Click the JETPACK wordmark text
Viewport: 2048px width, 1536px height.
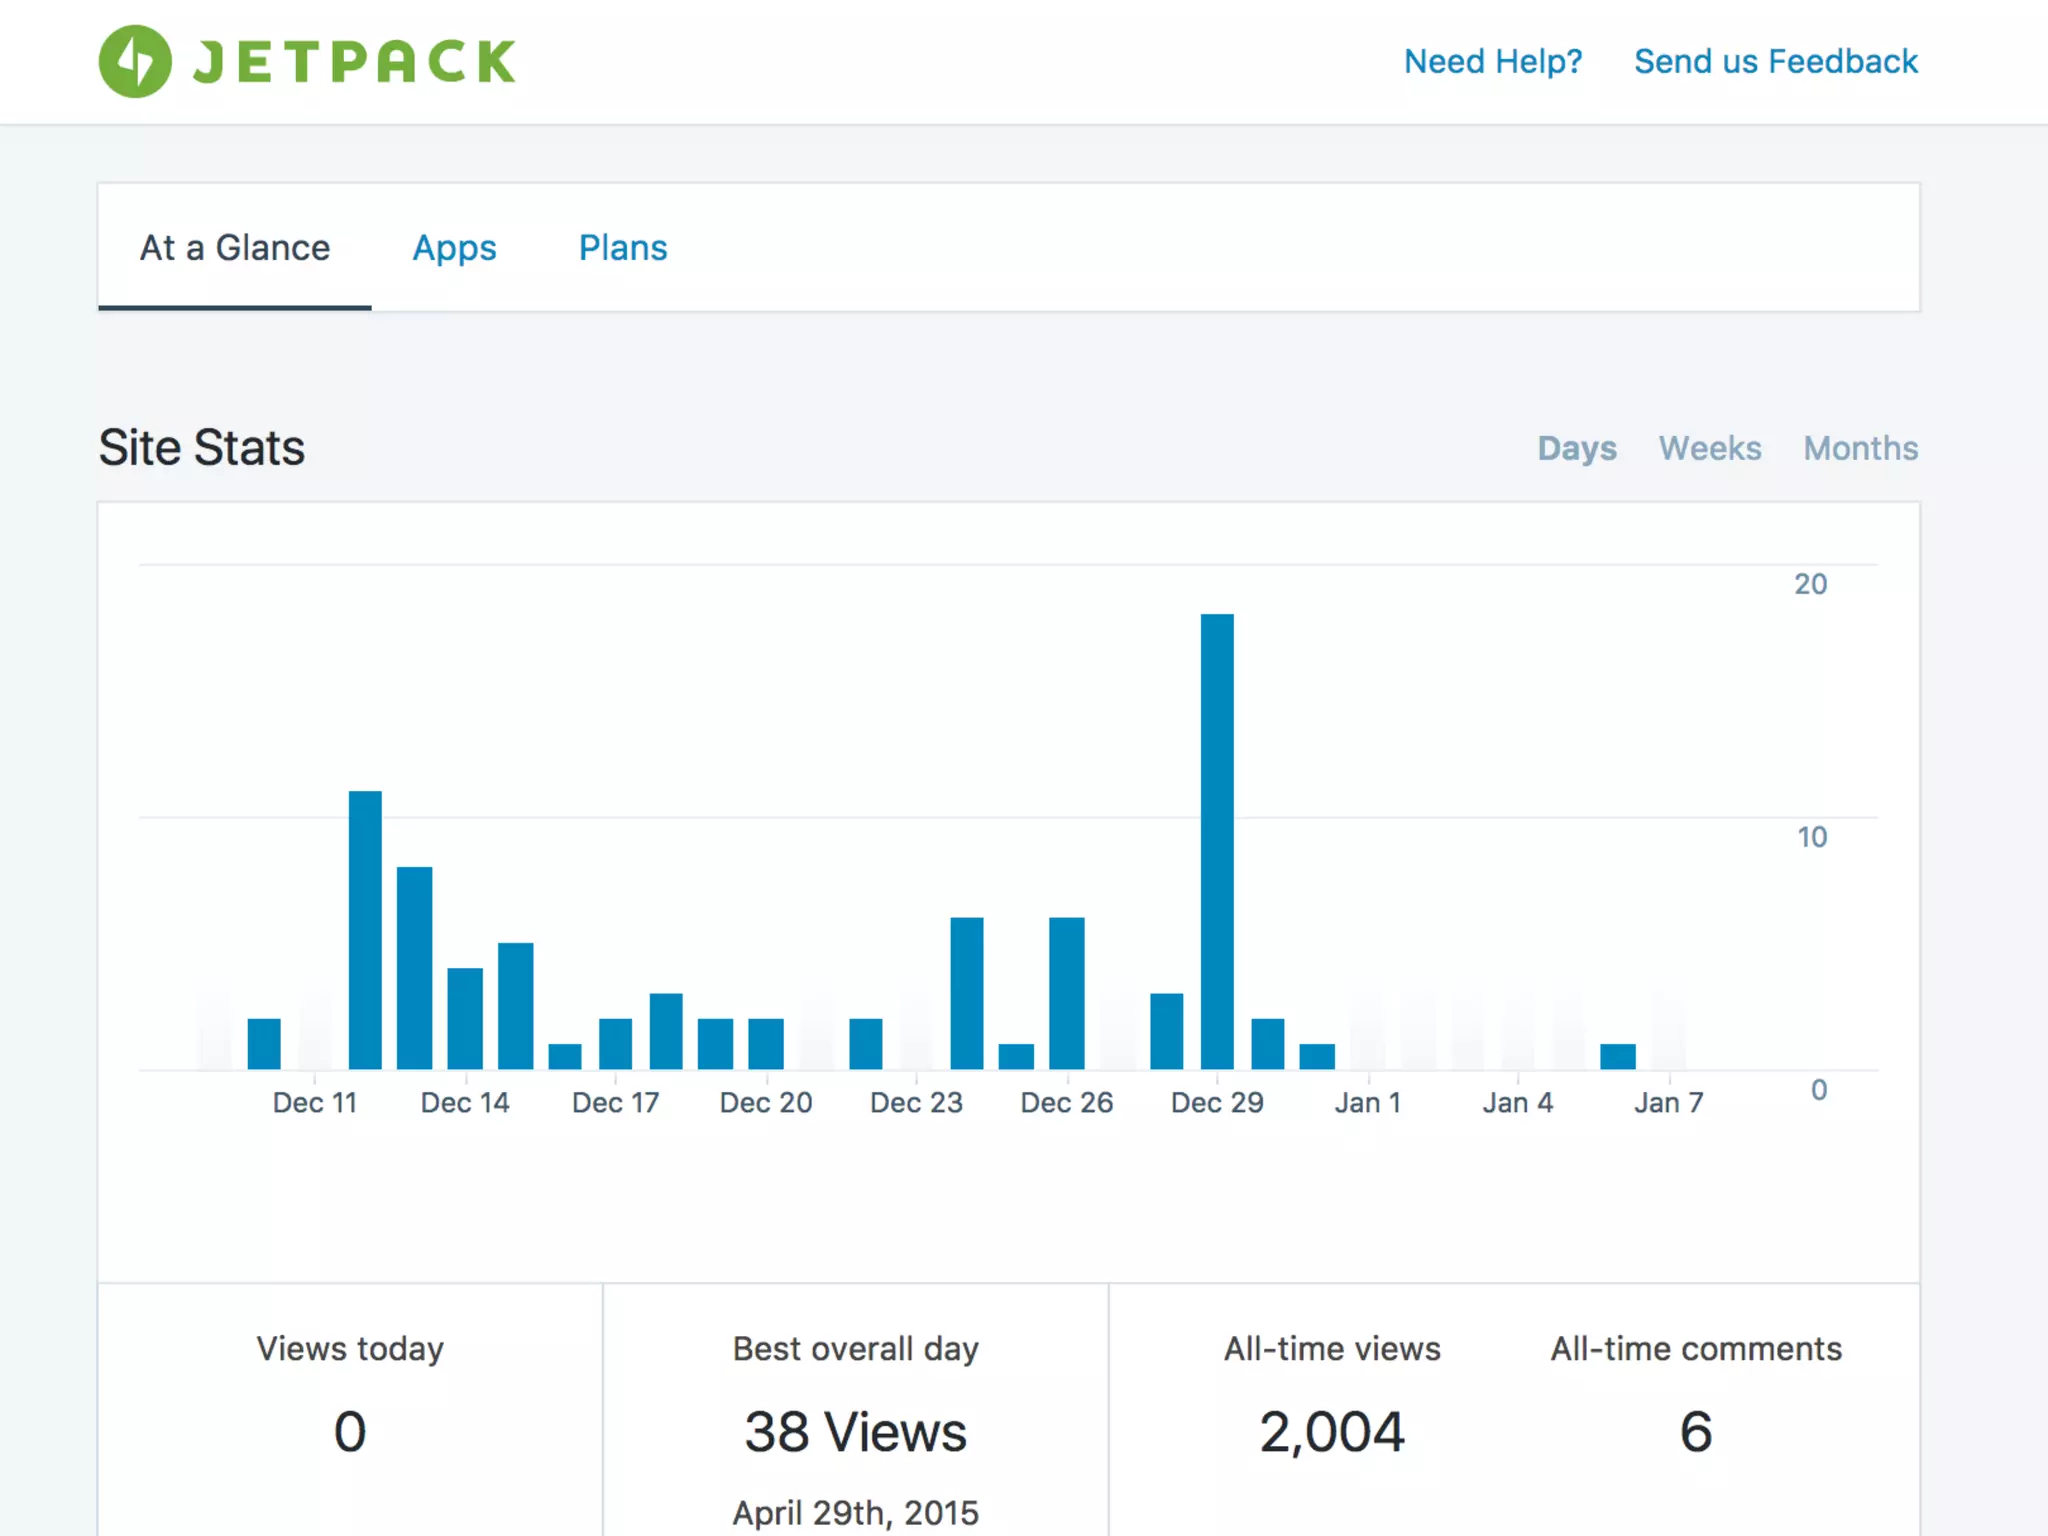[354, 62]
